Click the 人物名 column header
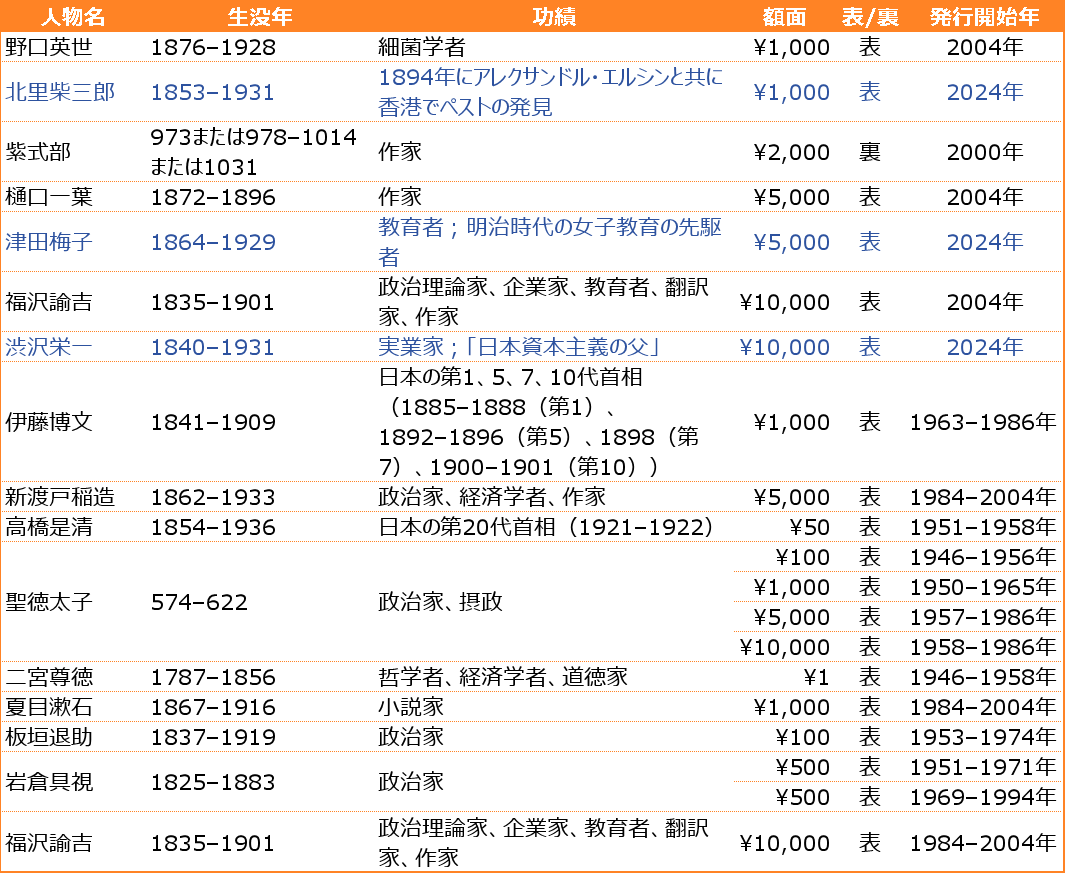Image resolution: width=1066 pixels, height=874 pixels. click(x=73, y=16)
